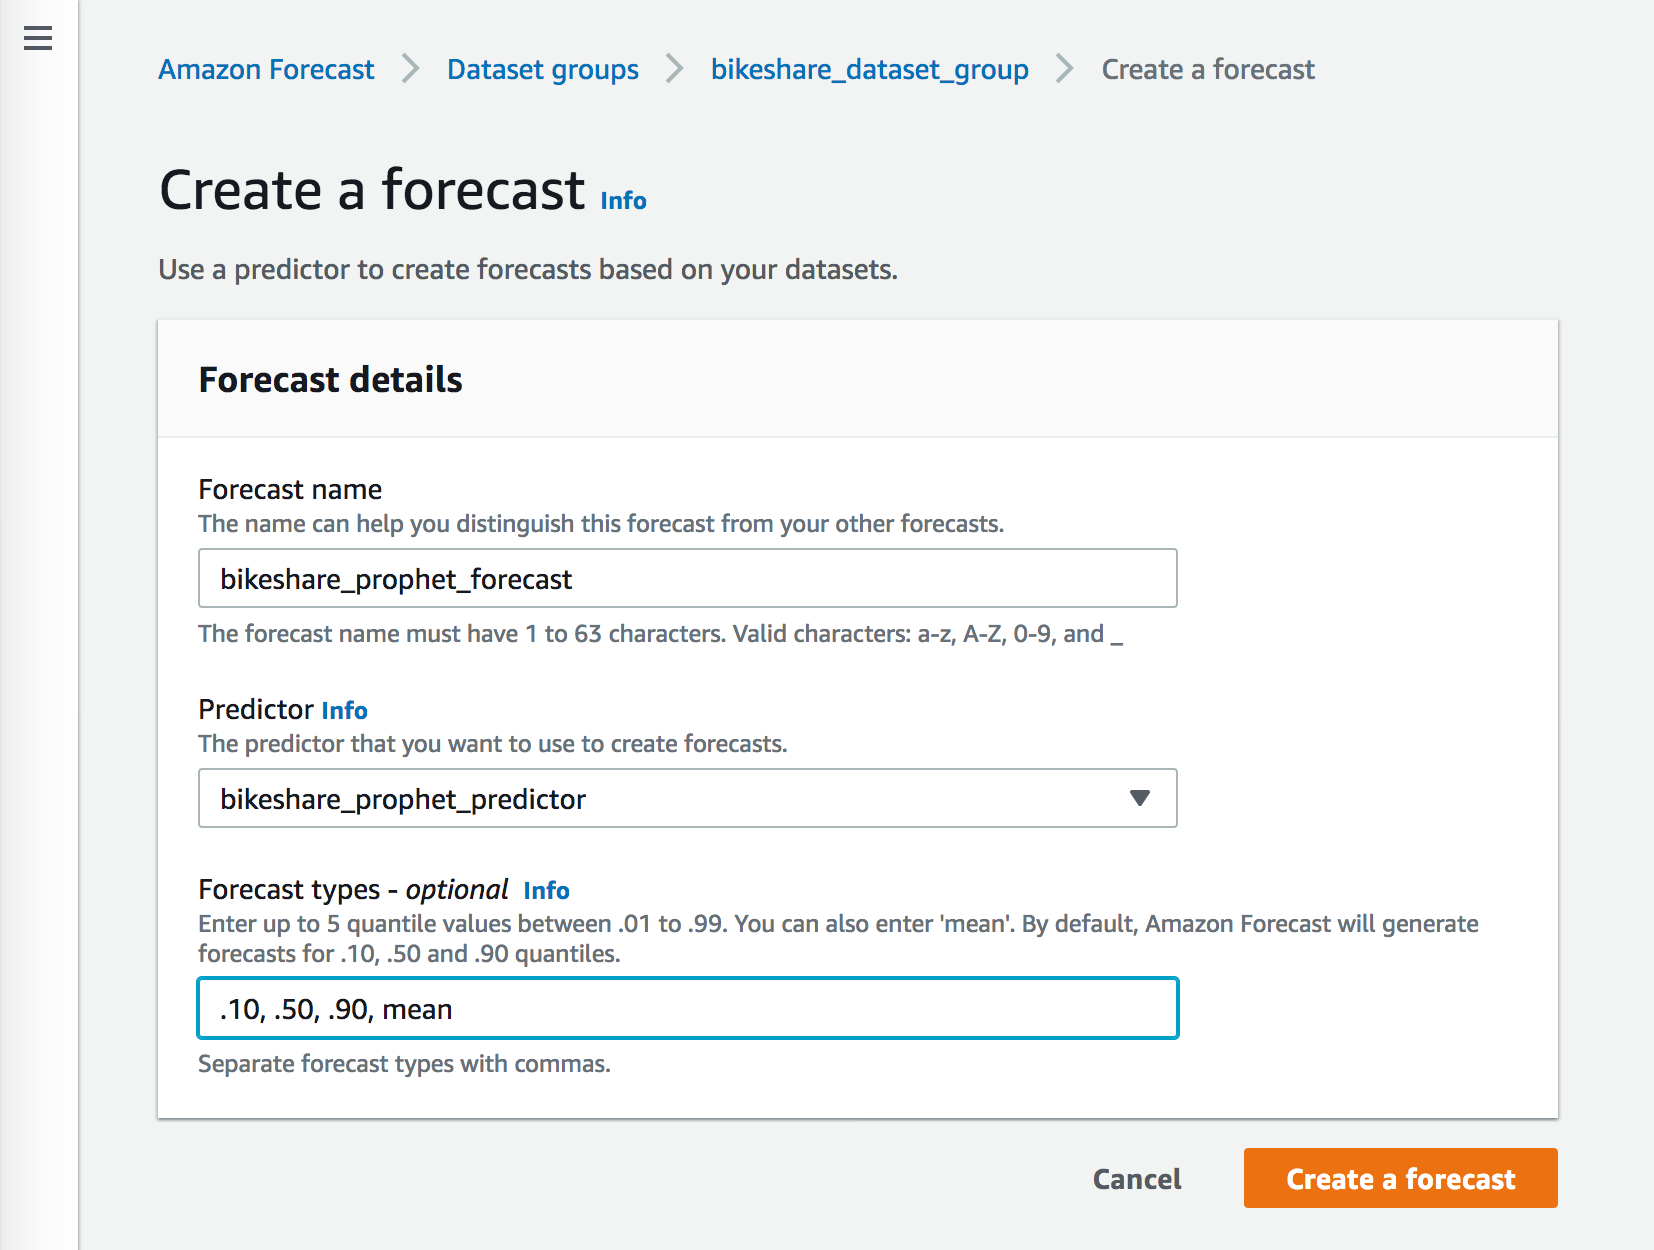The width and height of the screenshot is (1654, 1250).
Task: Click the Create a forecast page heading
Action: [x=372, y=190]
